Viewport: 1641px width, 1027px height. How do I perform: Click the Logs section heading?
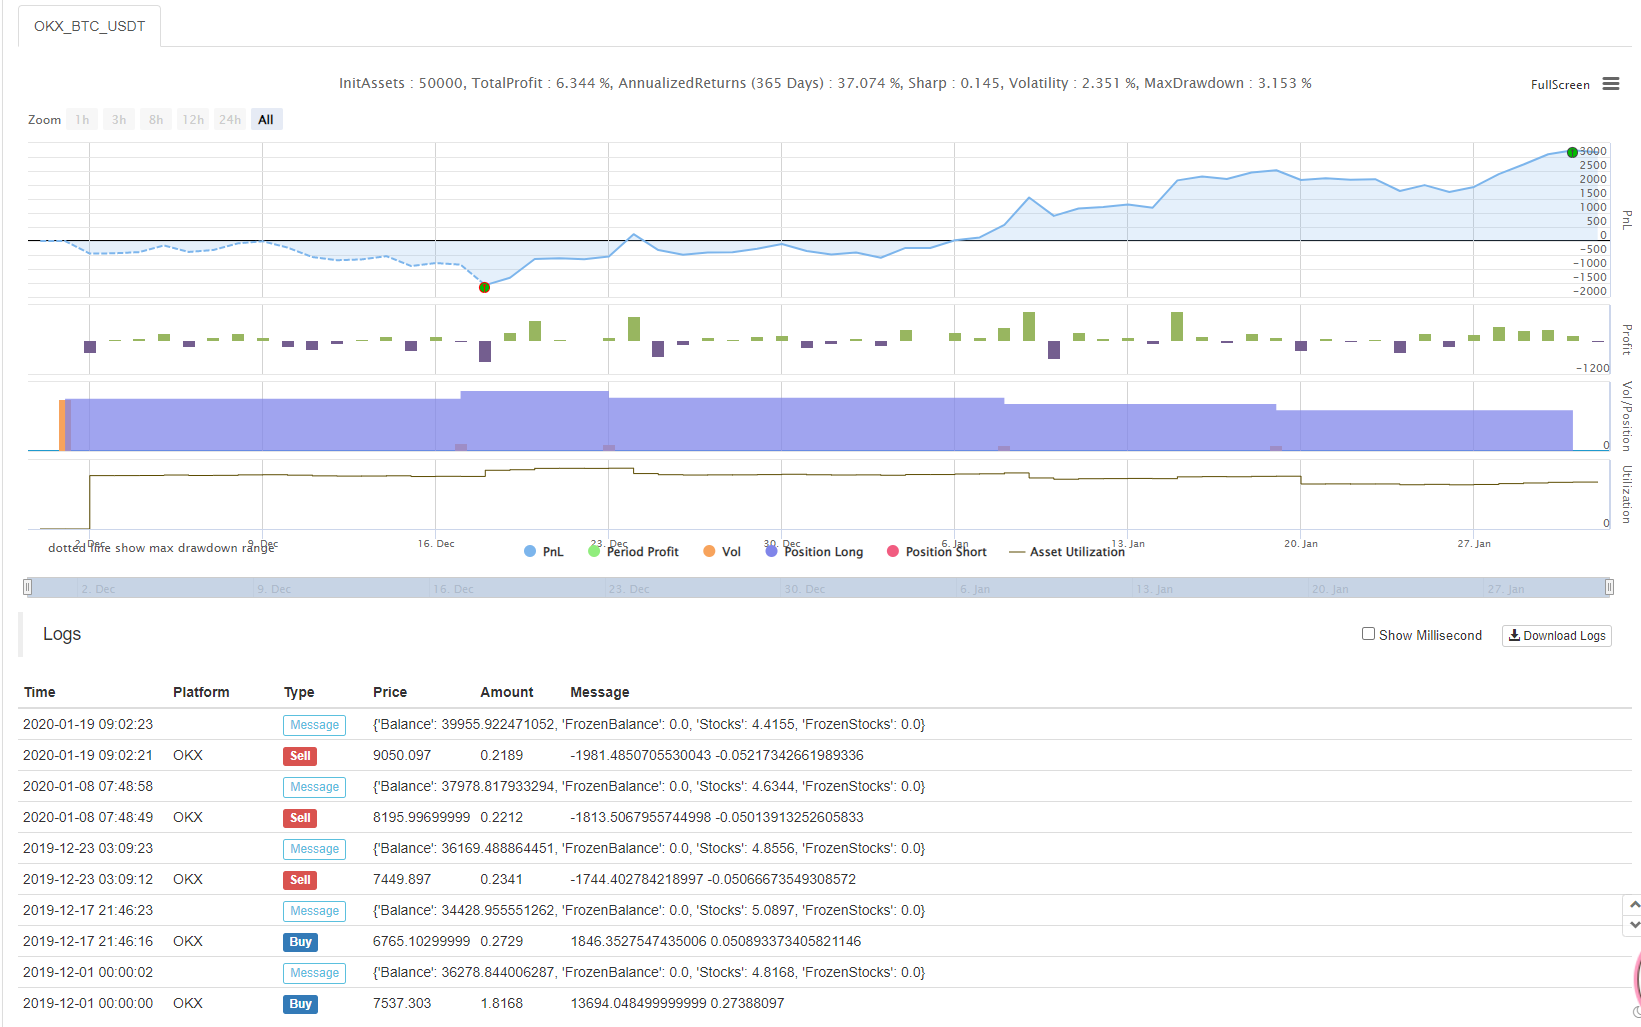click(62, 634)
